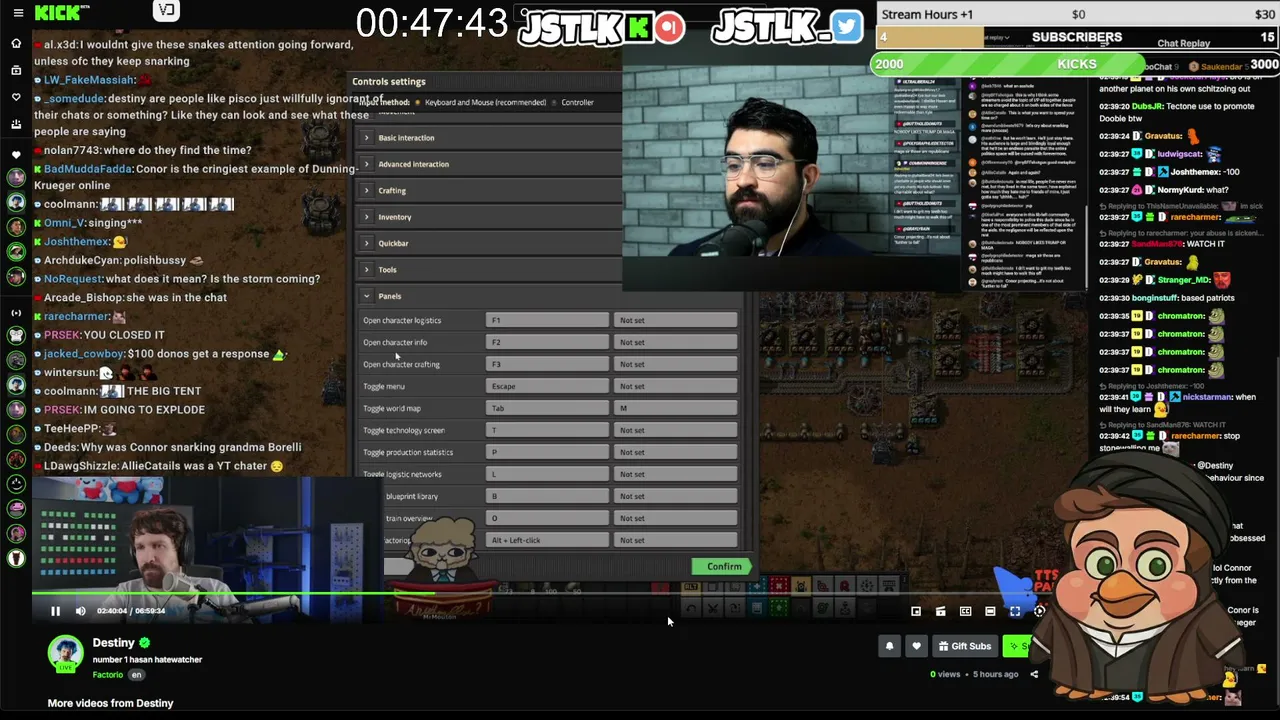
Task: Share the stream with the share icon
Action: tap(1034, 674)
